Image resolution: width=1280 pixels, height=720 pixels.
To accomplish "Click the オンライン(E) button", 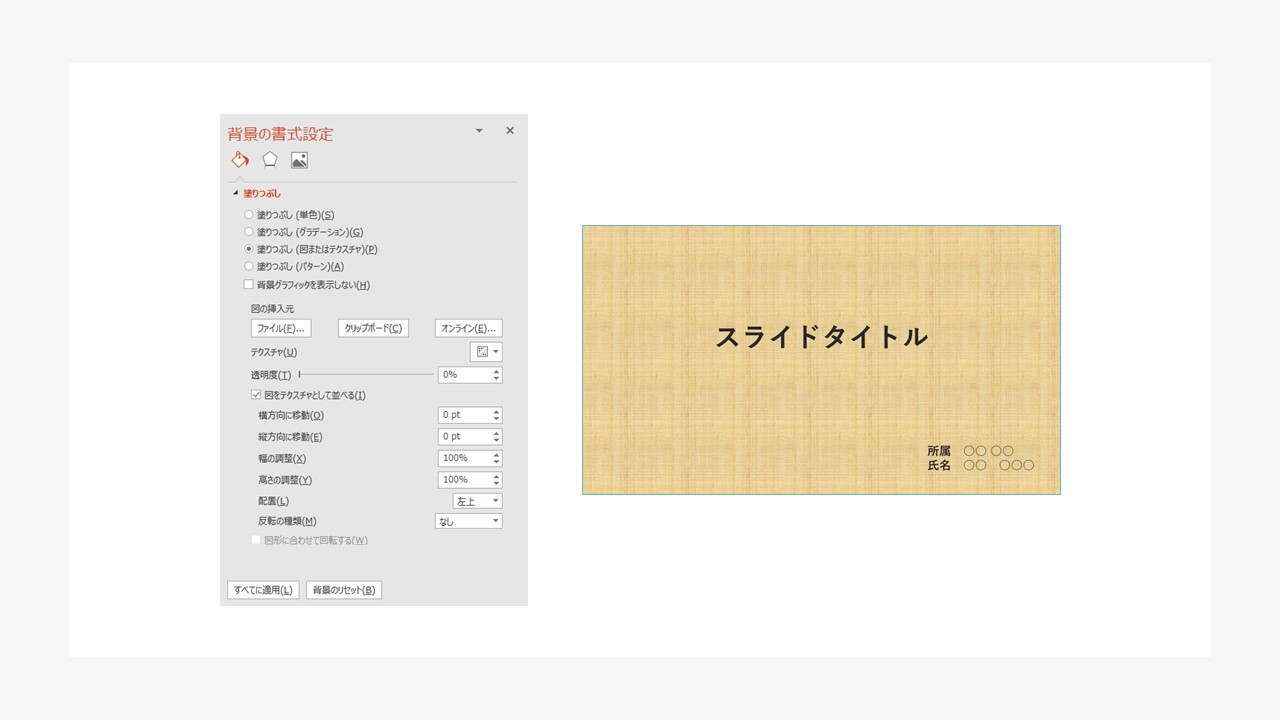I will [466, 327].
